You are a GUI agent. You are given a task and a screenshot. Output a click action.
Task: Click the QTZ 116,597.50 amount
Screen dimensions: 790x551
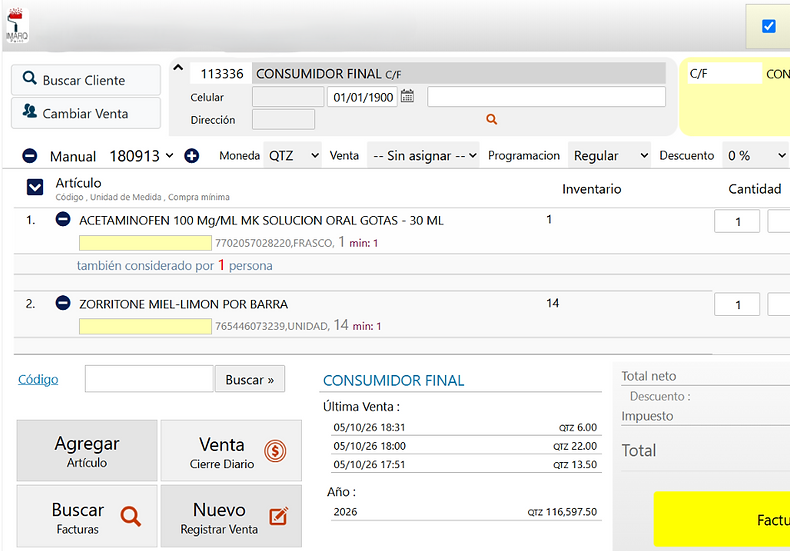click(562, 512)
